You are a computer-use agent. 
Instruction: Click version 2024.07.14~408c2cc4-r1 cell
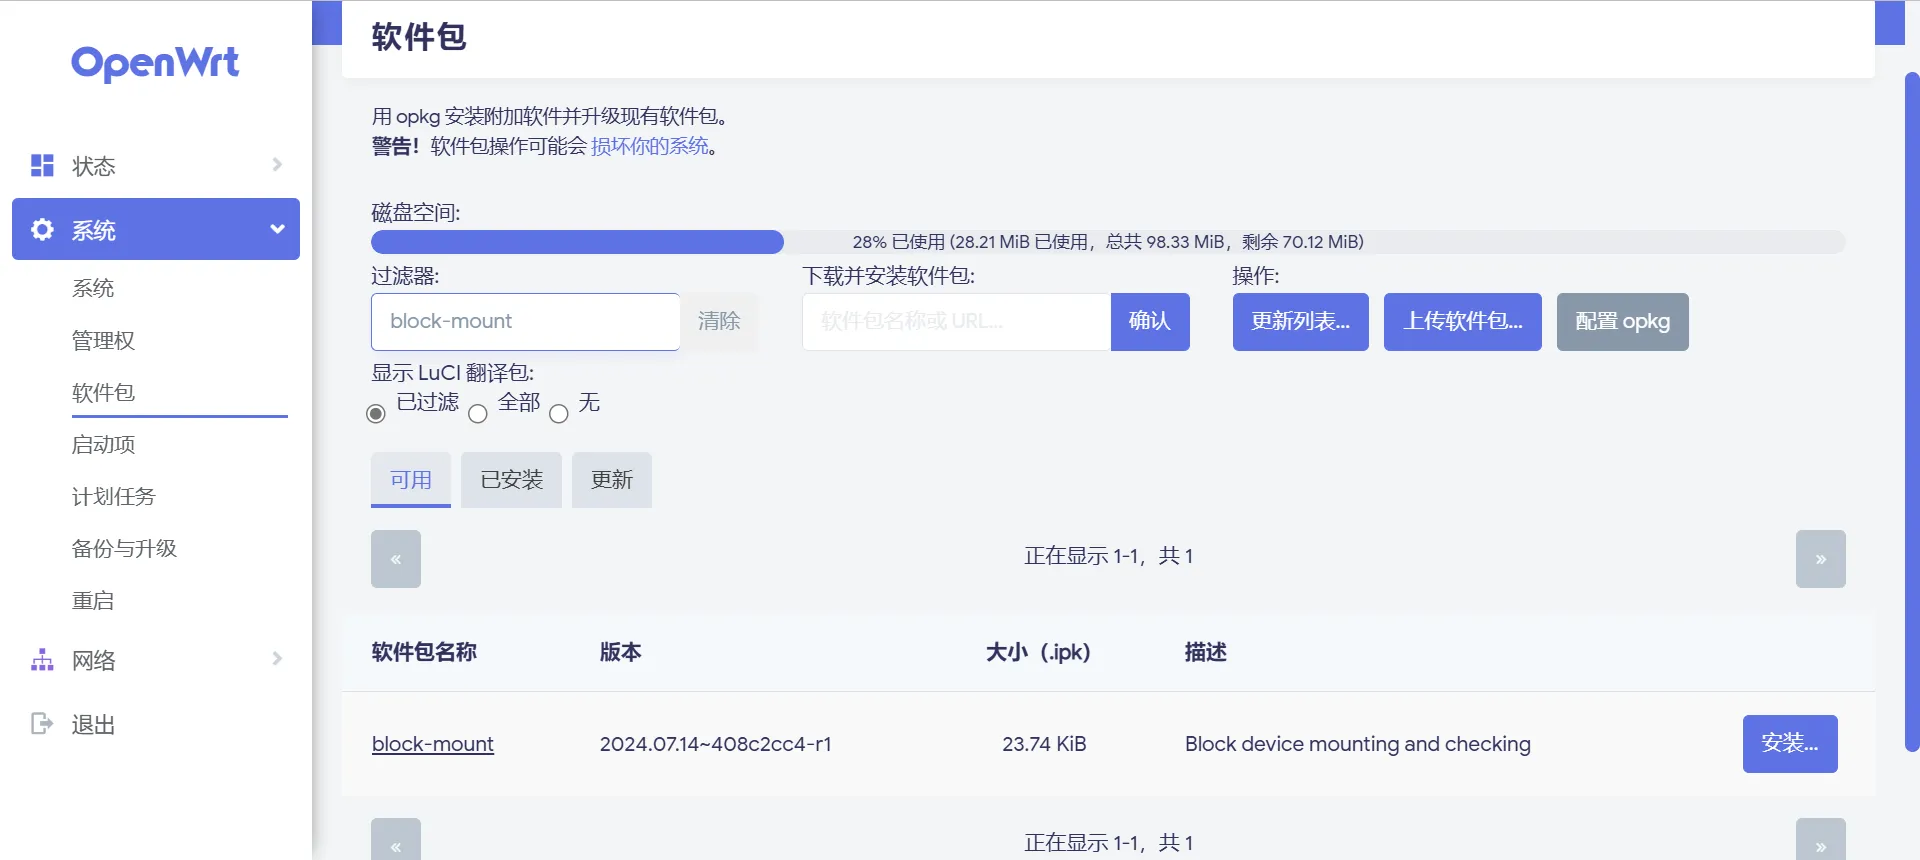(716, 744)
